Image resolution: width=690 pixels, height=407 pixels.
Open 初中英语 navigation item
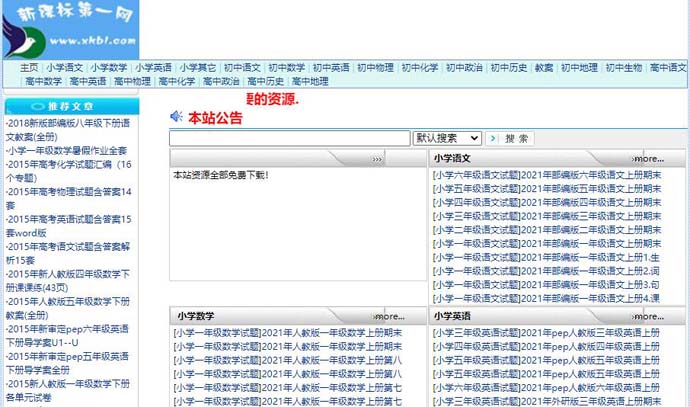pos(331,68)
